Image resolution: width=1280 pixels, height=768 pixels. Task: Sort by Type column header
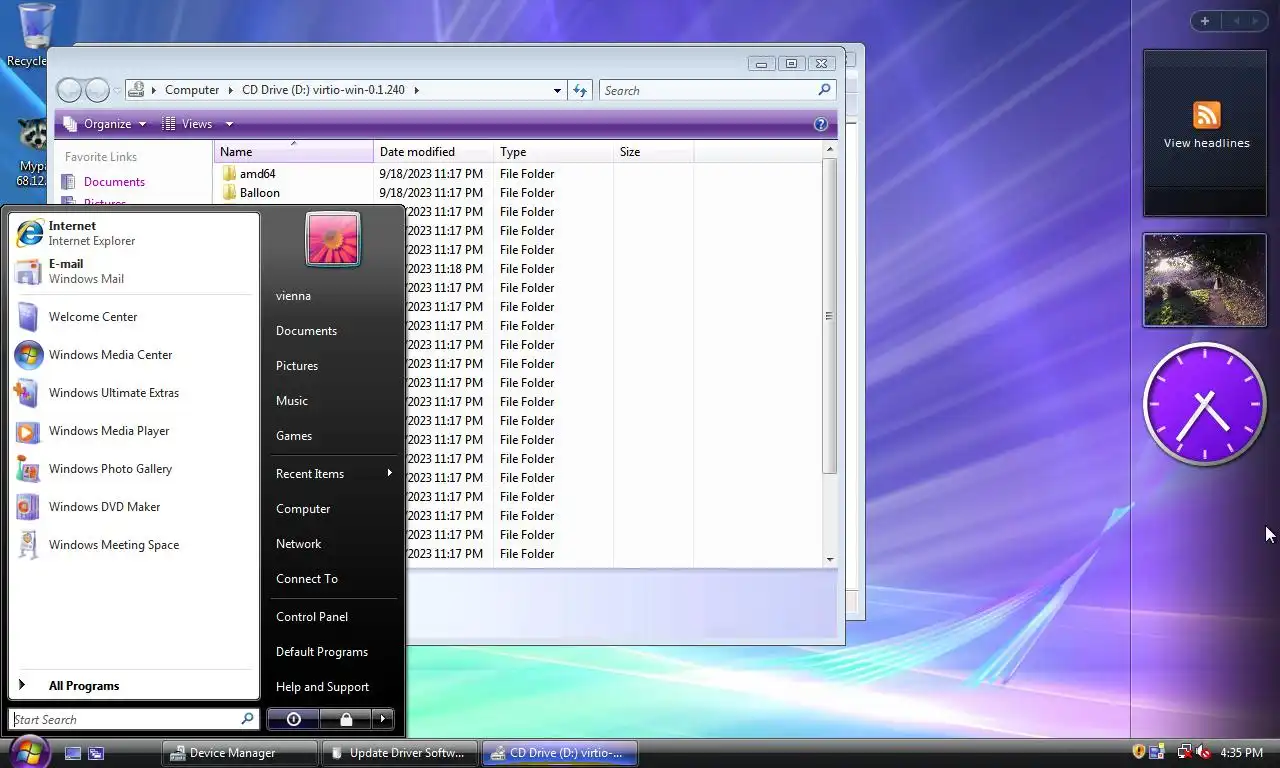(554, 152)
